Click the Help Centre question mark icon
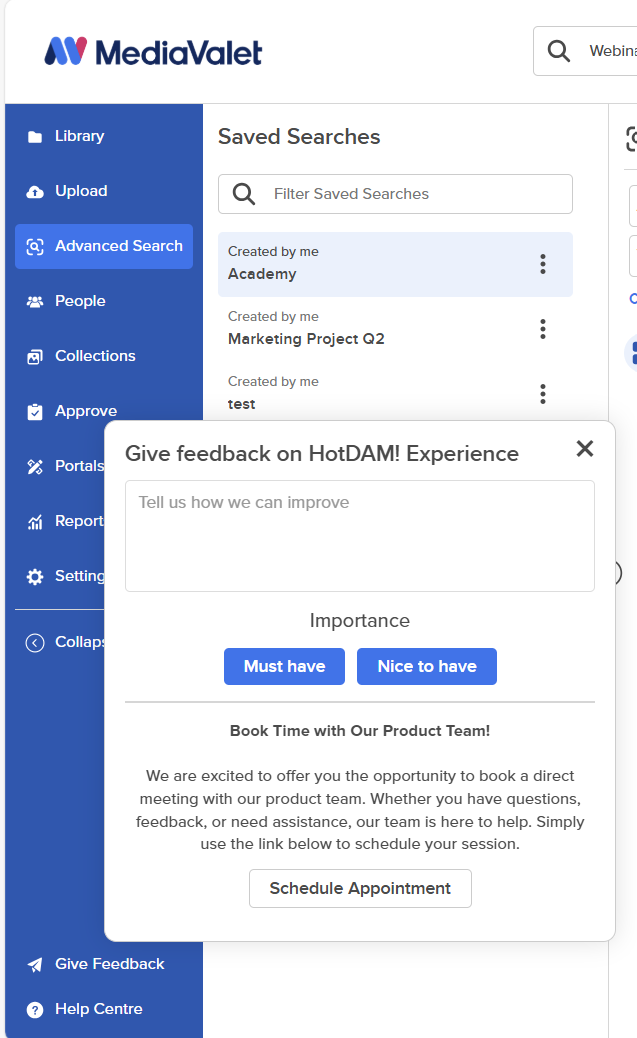 pyautogui.click(x=34, y=1010)
